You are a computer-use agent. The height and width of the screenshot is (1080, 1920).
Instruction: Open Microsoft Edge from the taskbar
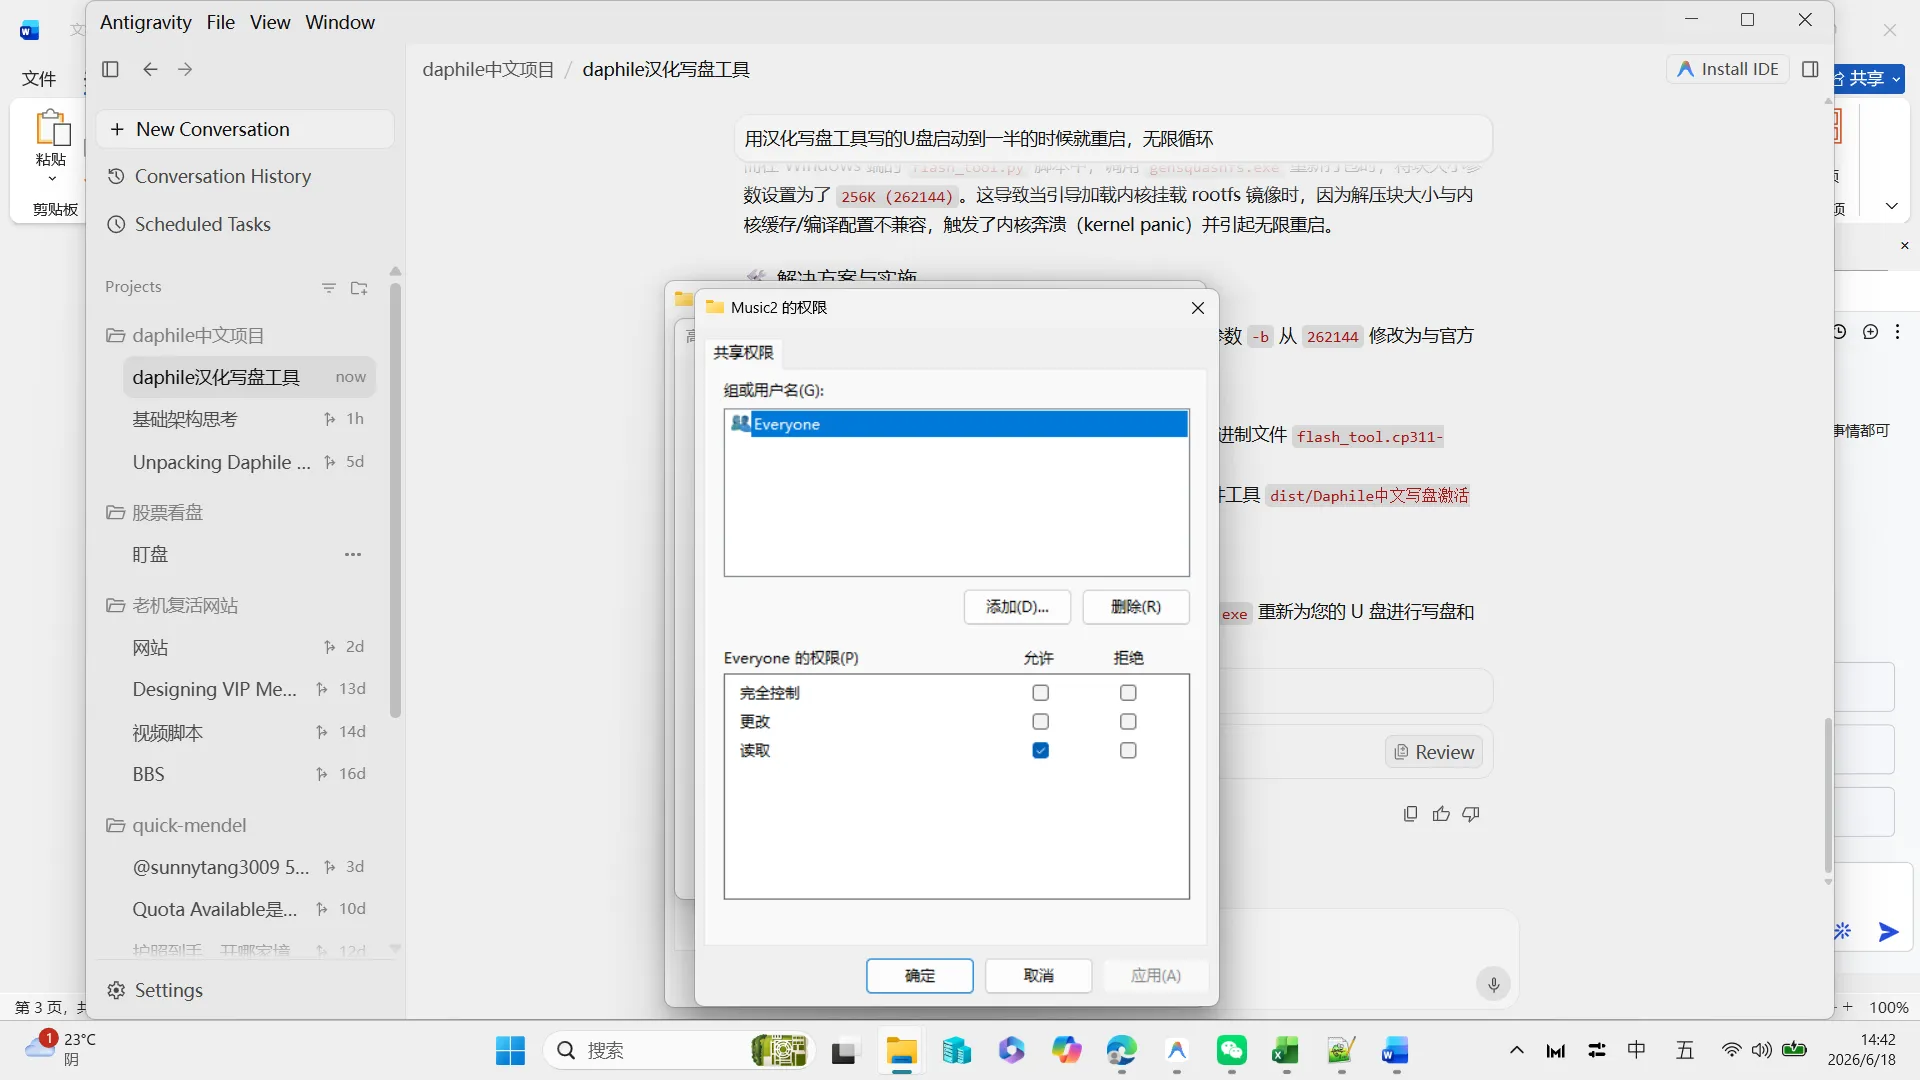click(1121, 1050)
